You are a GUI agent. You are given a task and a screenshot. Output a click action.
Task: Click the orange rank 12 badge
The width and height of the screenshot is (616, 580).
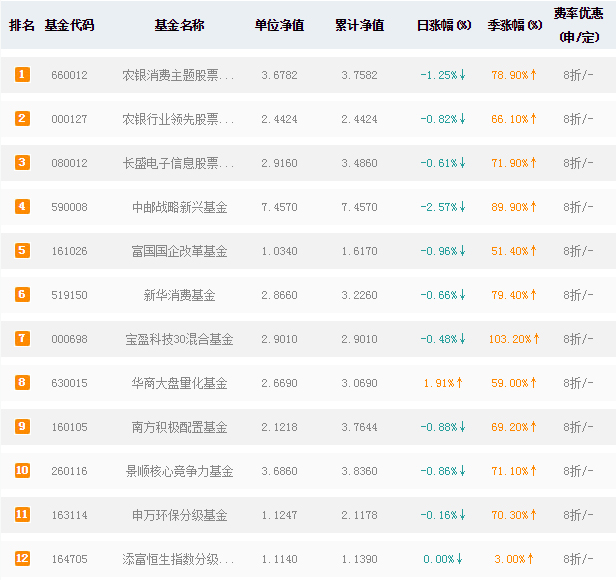[x=22, y=558]
